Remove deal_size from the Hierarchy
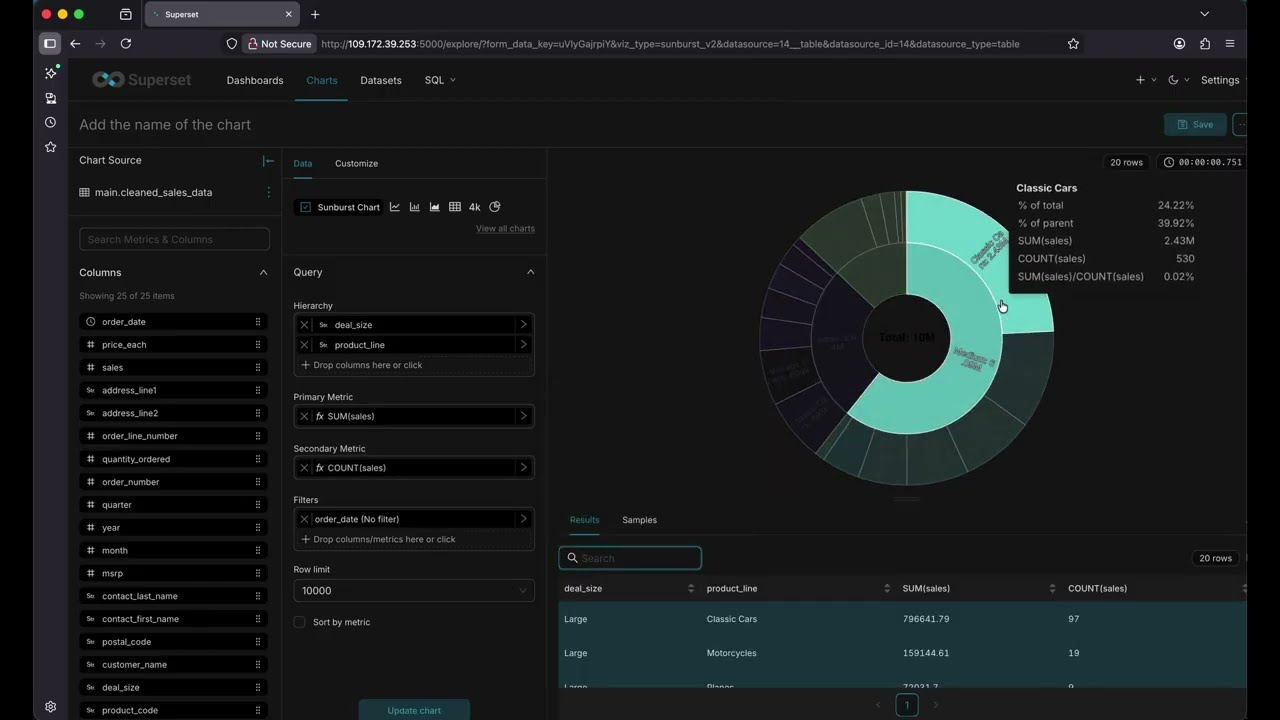 pyautogui.click(x=305, y=325)
